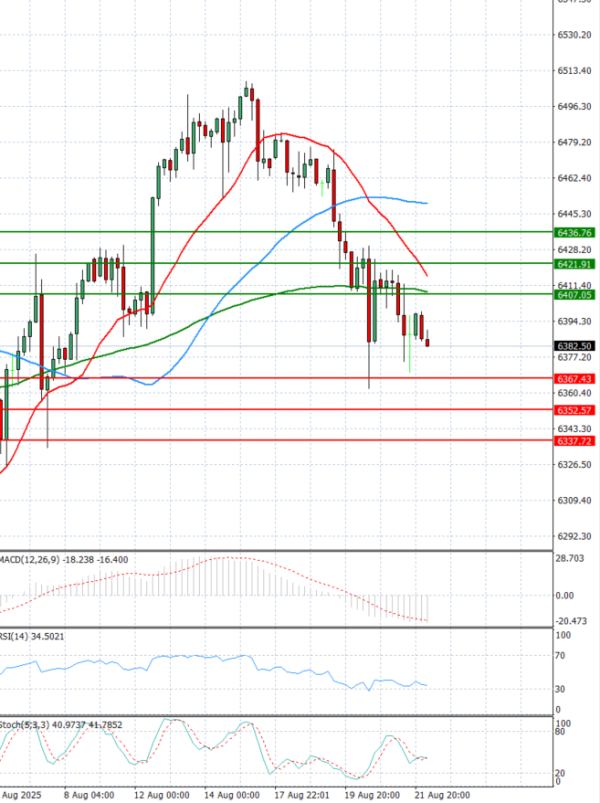Screen dimensions: 600x803
Task: Click the 6407.05 green resistance price label
Action: point(574,294)
